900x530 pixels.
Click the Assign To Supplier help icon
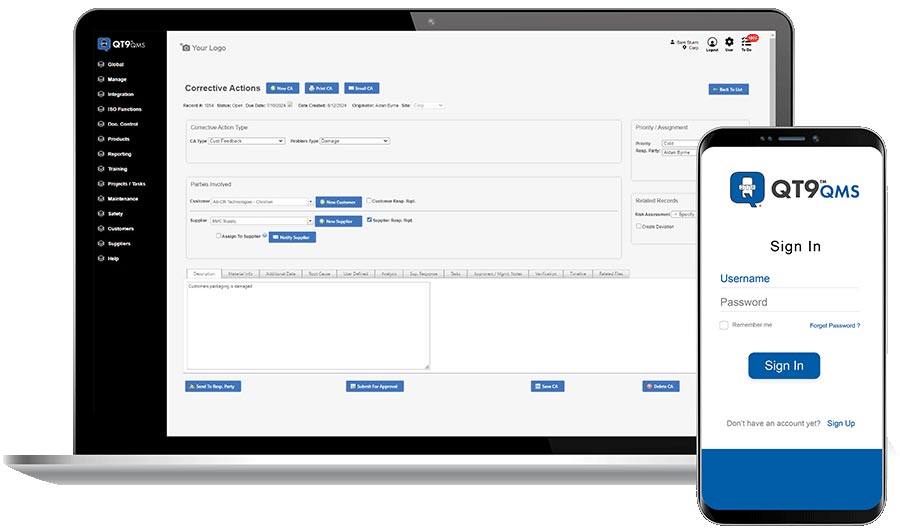coord(265,235)
